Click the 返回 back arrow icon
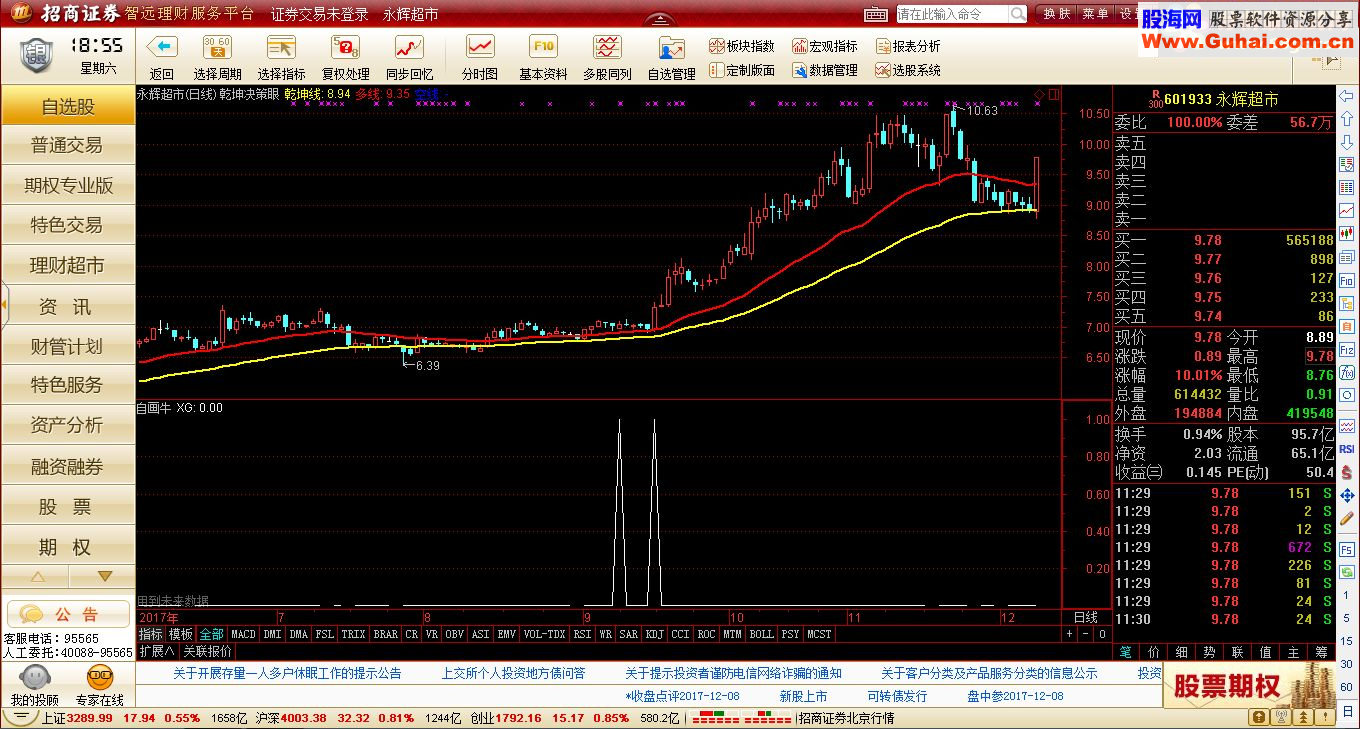1360x729 pixels. coord(161,47)
